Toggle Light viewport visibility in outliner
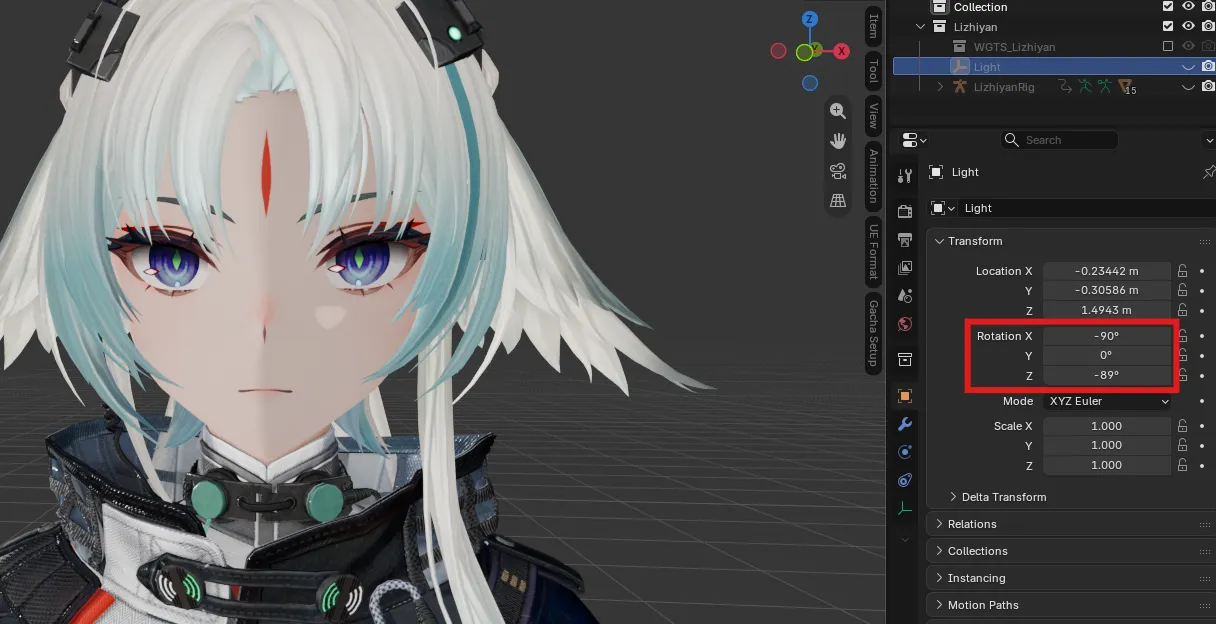The image size is (1216, 624). click(1188, 67)
